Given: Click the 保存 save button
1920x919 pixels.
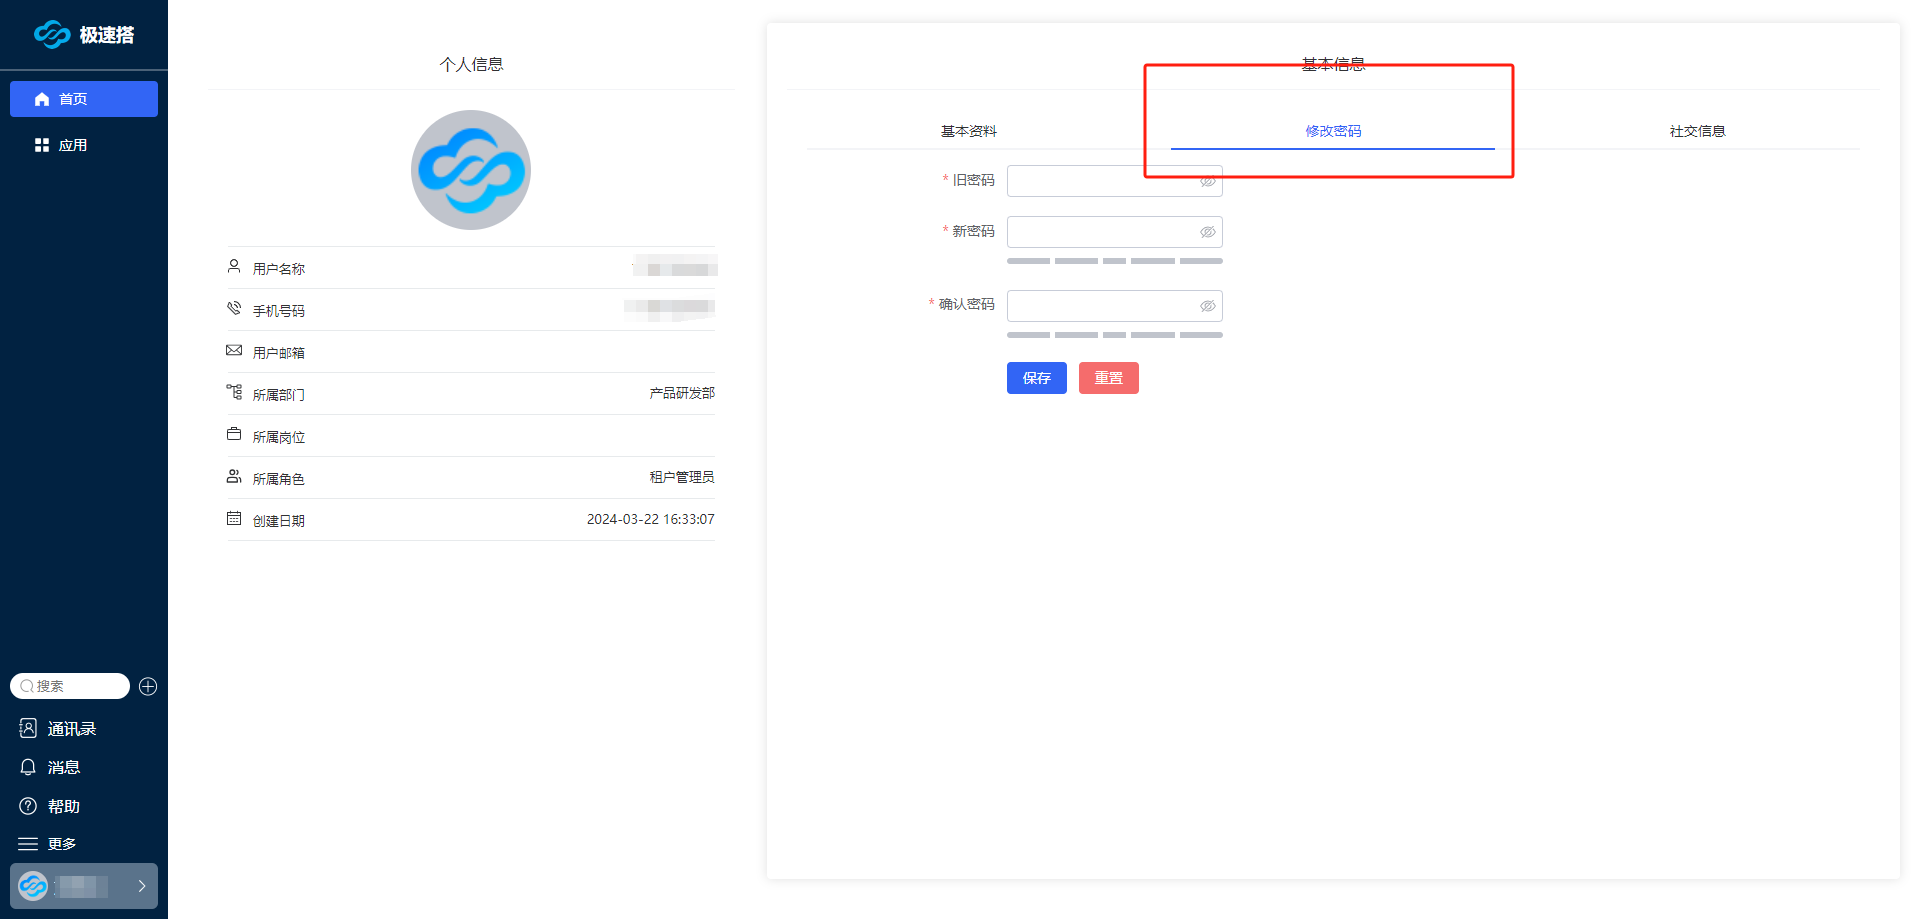Looking at the screenshot, I should [x=1036, y=378].
